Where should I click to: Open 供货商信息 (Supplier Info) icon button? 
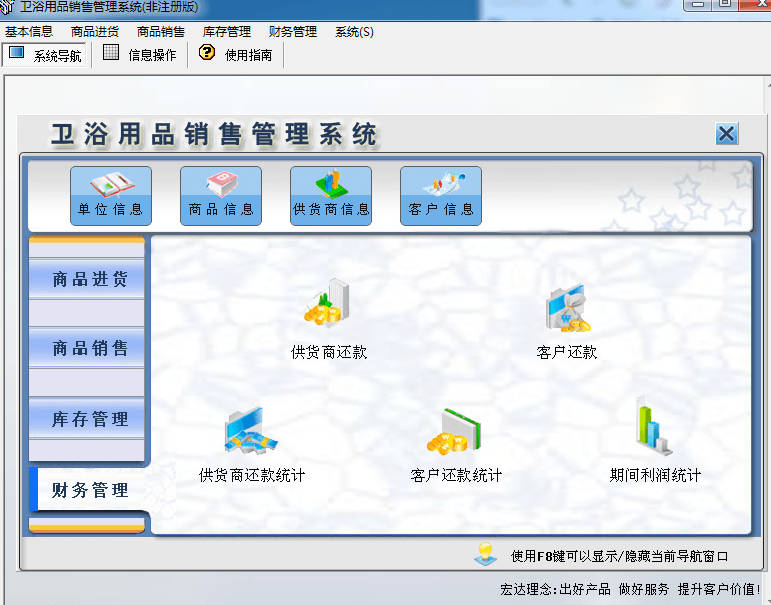331,195
